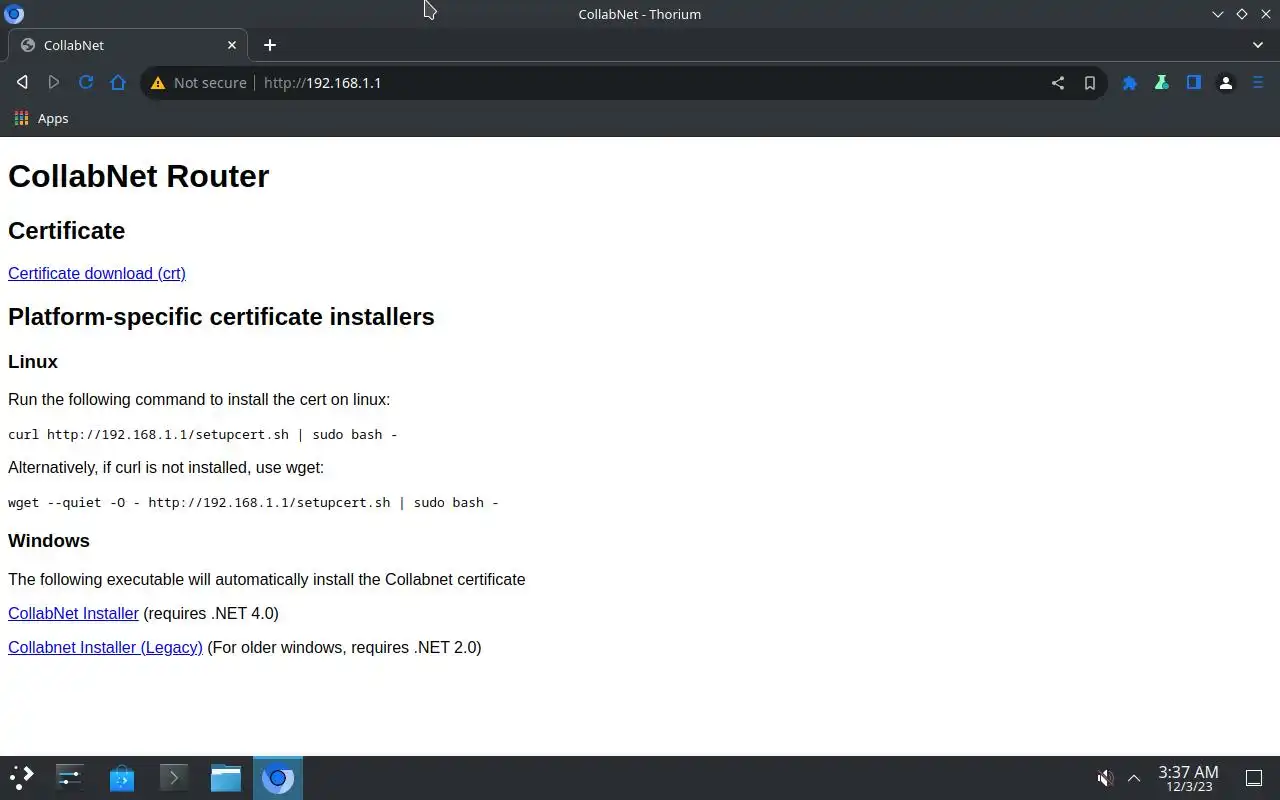
Task: Open the Apps bookmarks shortcut
Action: 42,118
